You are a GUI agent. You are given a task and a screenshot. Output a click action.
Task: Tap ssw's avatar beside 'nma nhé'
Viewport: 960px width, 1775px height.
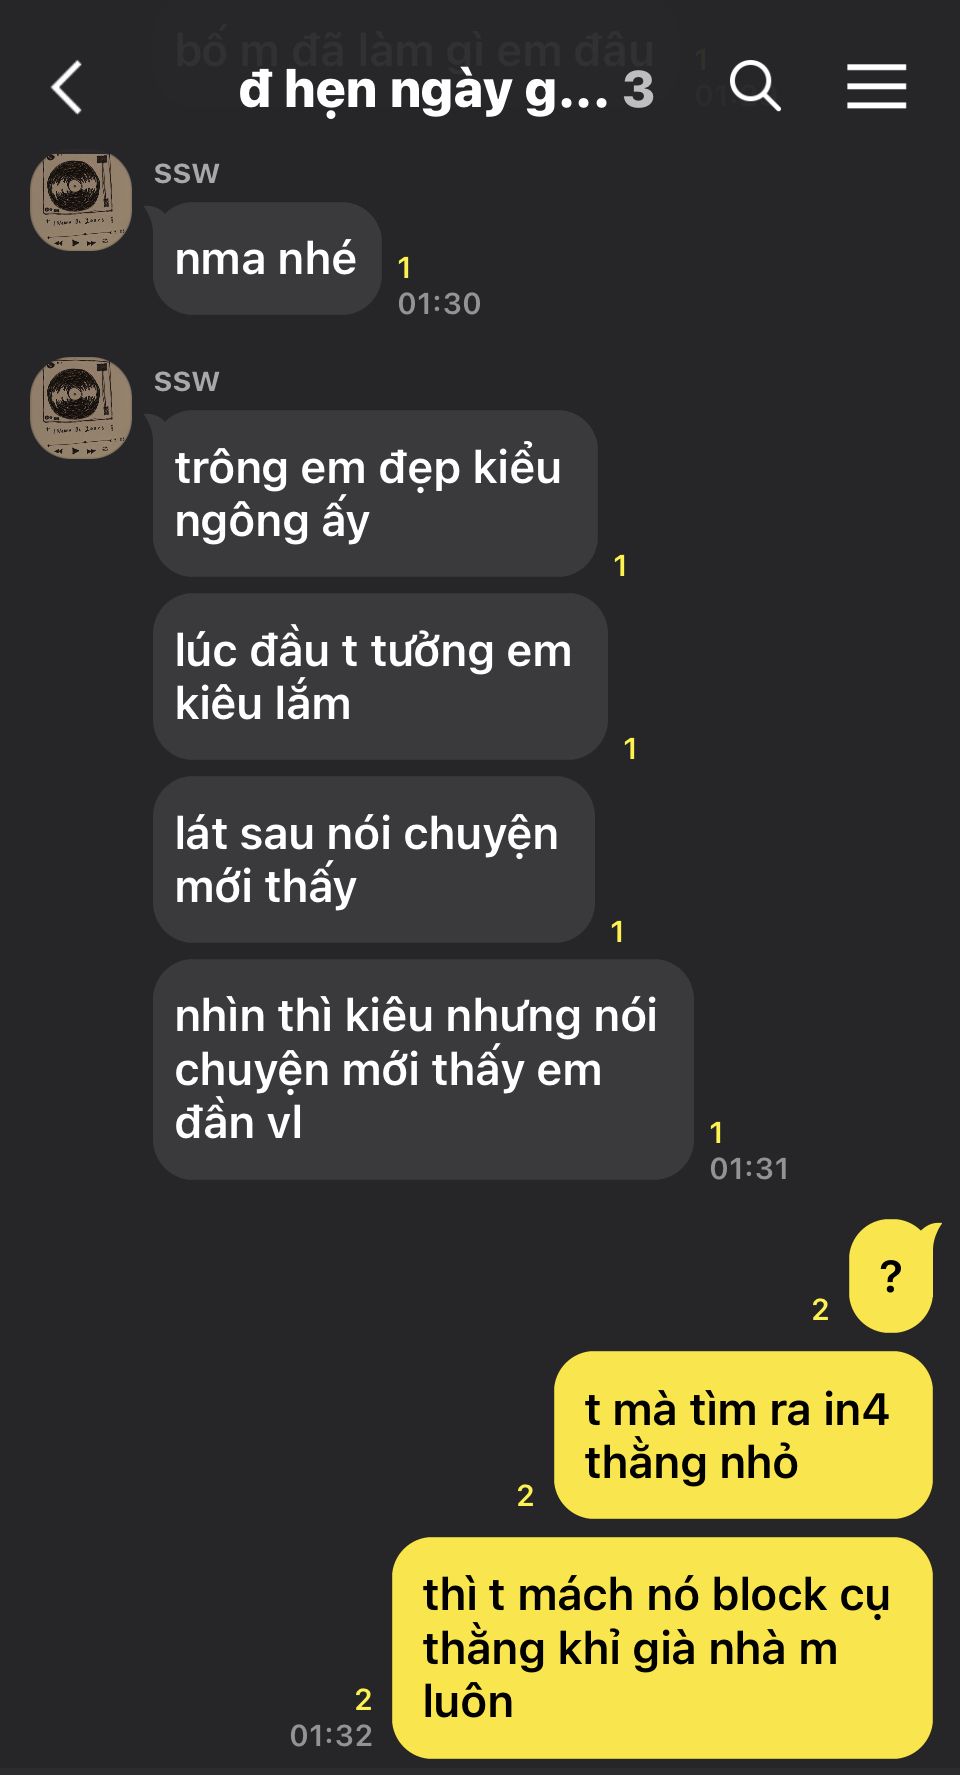[81, 201]
